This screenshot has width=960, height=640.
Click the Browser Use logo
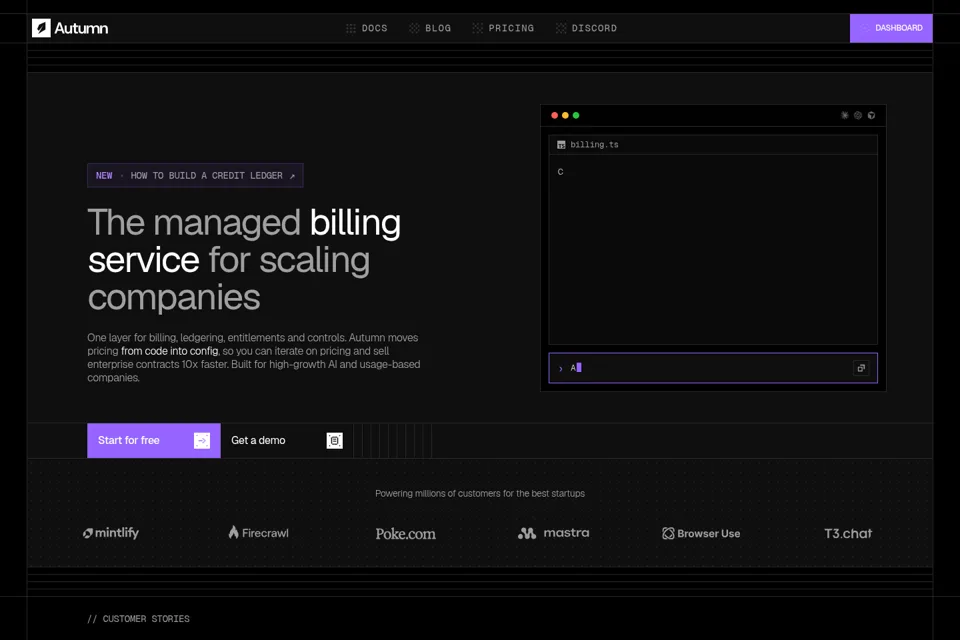(701, 533)
